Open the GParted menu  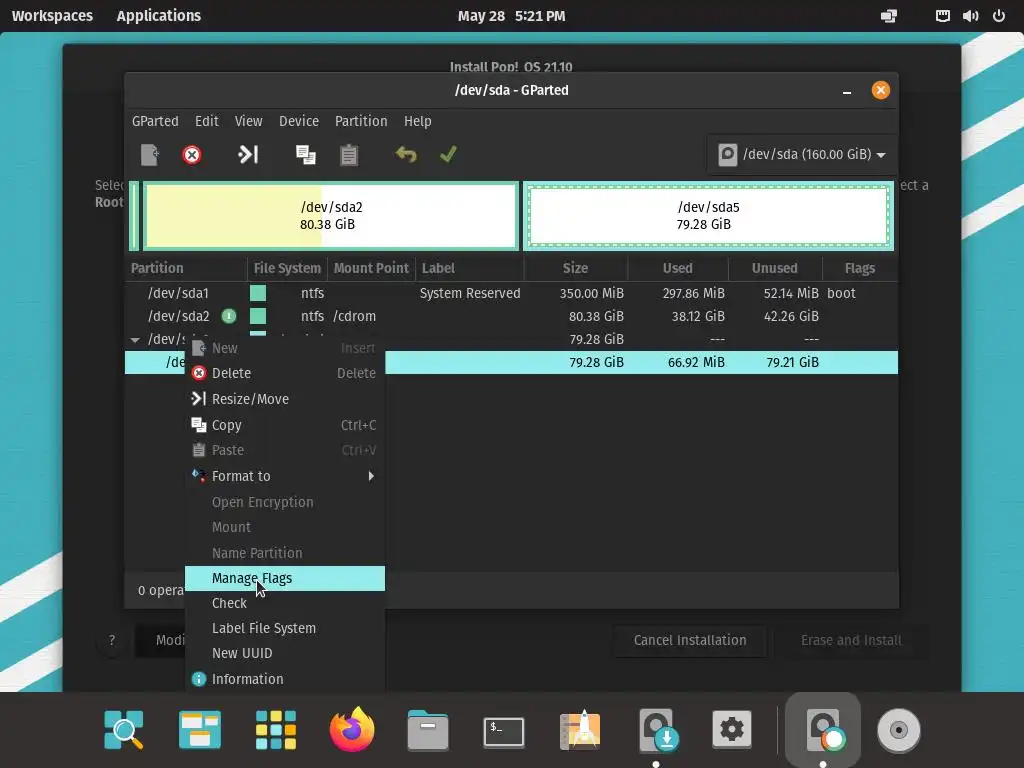tap(155, 121)
